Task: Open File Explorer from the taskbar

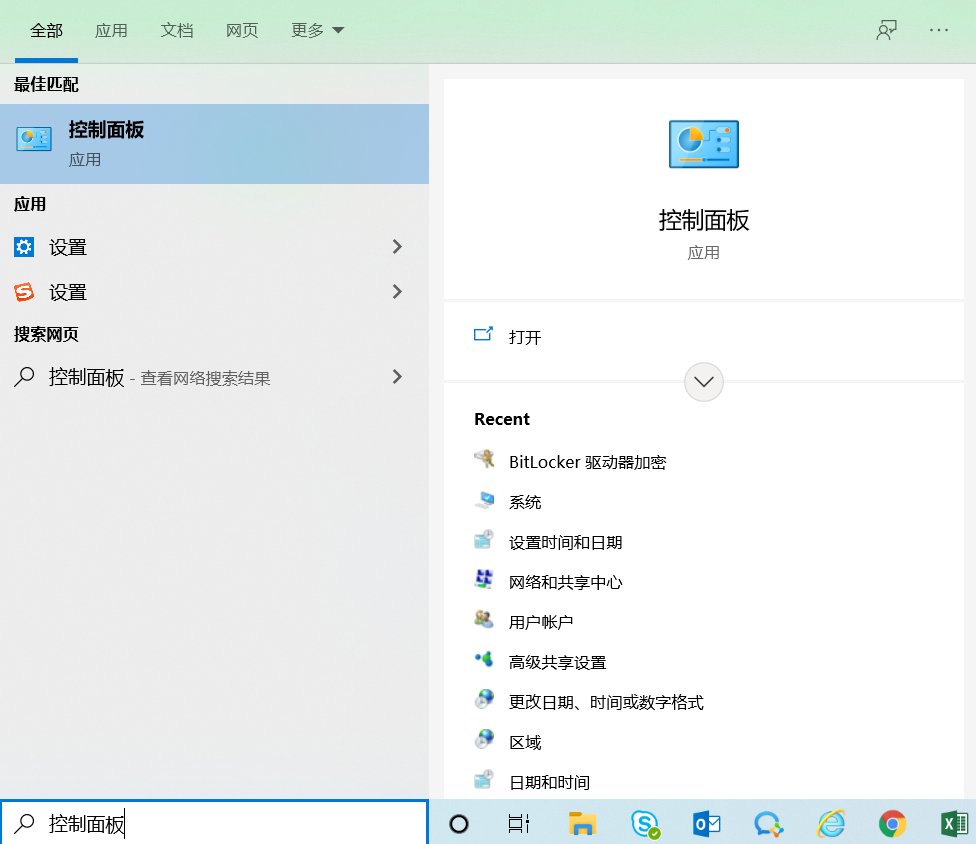Action: tap(582, 824)
